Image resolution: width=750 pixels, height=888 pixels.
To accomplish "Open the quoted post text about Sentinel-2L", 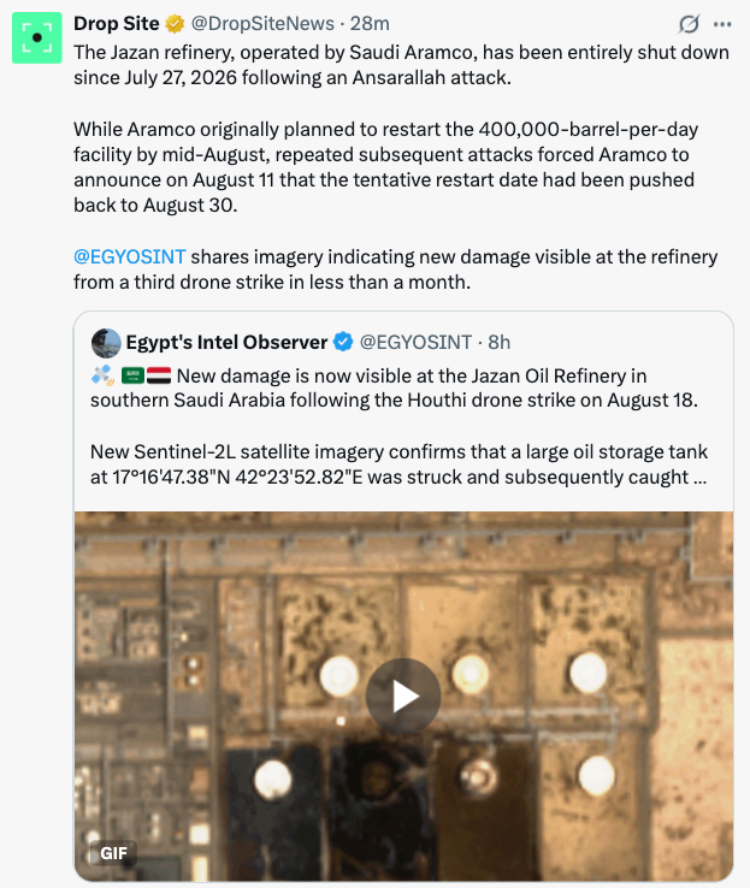I will point(398,464).
